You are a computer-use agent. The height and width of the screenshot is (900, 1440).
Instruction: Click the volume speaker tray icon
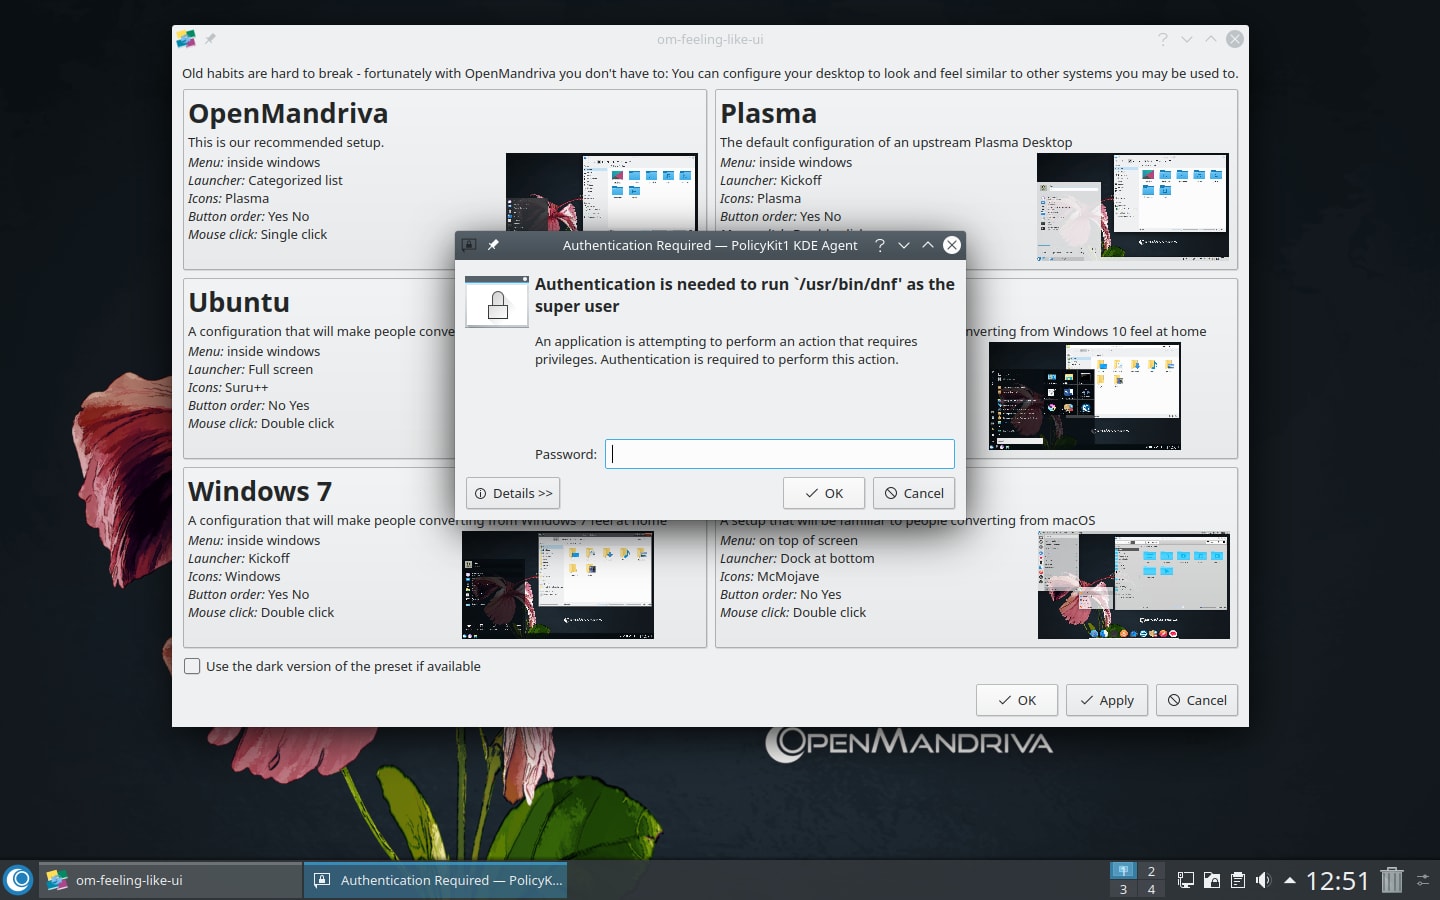click(1264, 880)
